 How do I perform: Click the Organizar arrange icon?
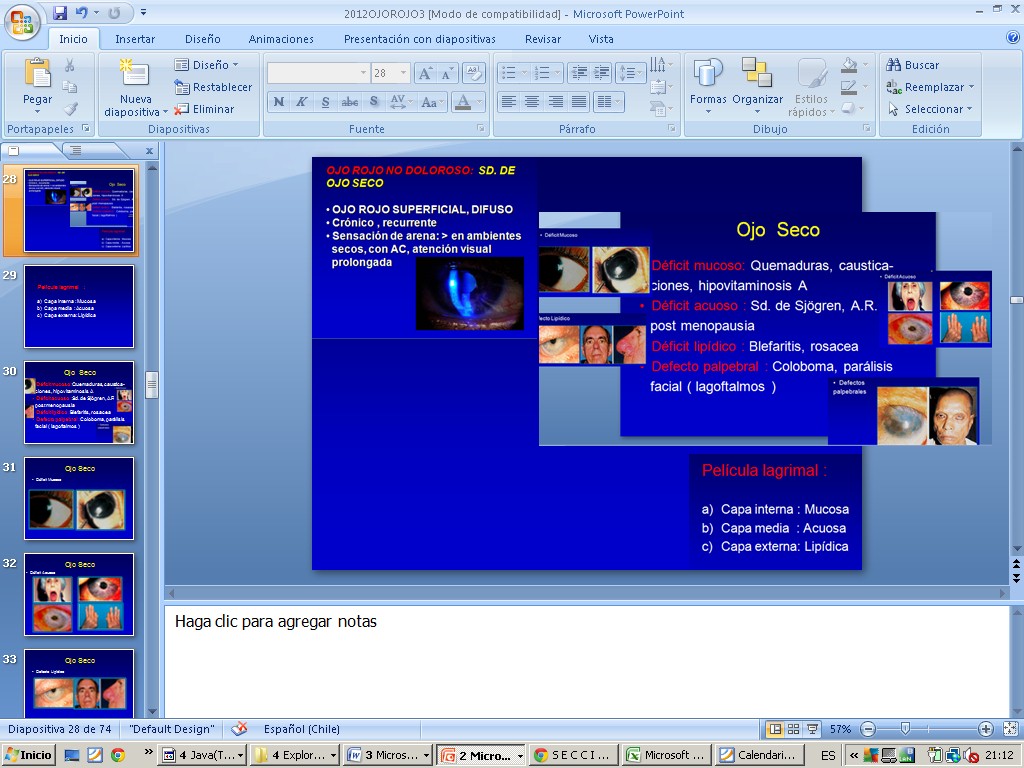tap(757, 75)
